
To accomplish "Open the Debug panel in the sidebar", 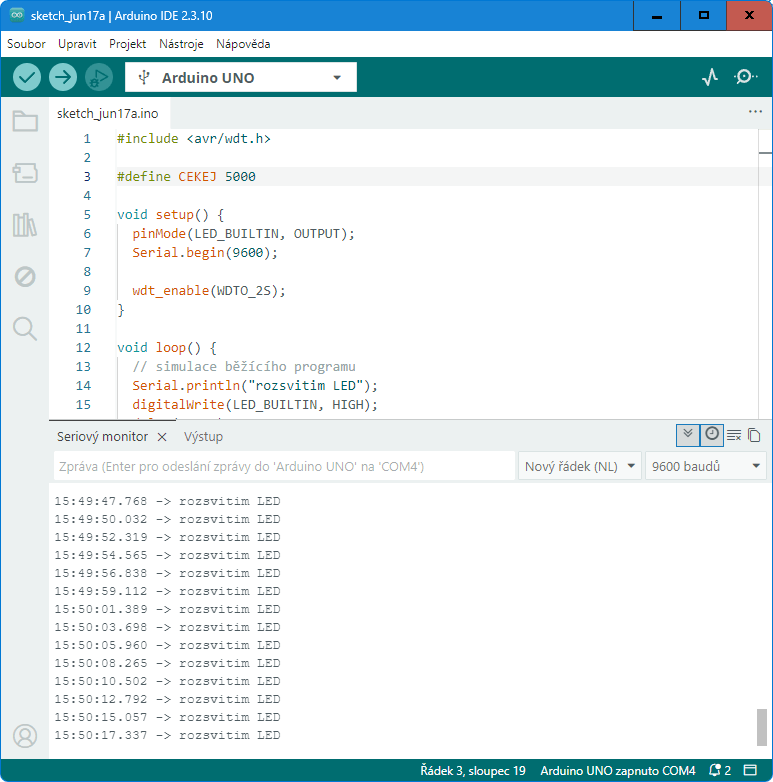I will point(25,276).
